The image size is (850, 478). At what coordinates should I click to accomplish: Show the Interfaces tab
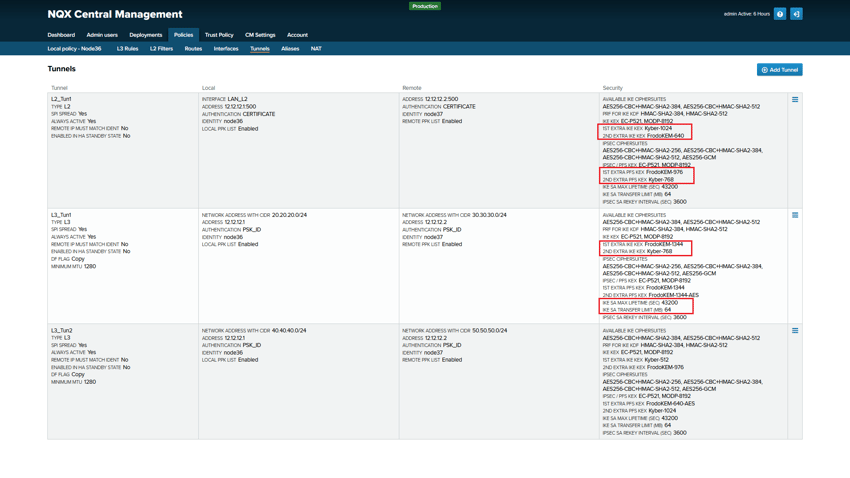[x=226, y=49]
